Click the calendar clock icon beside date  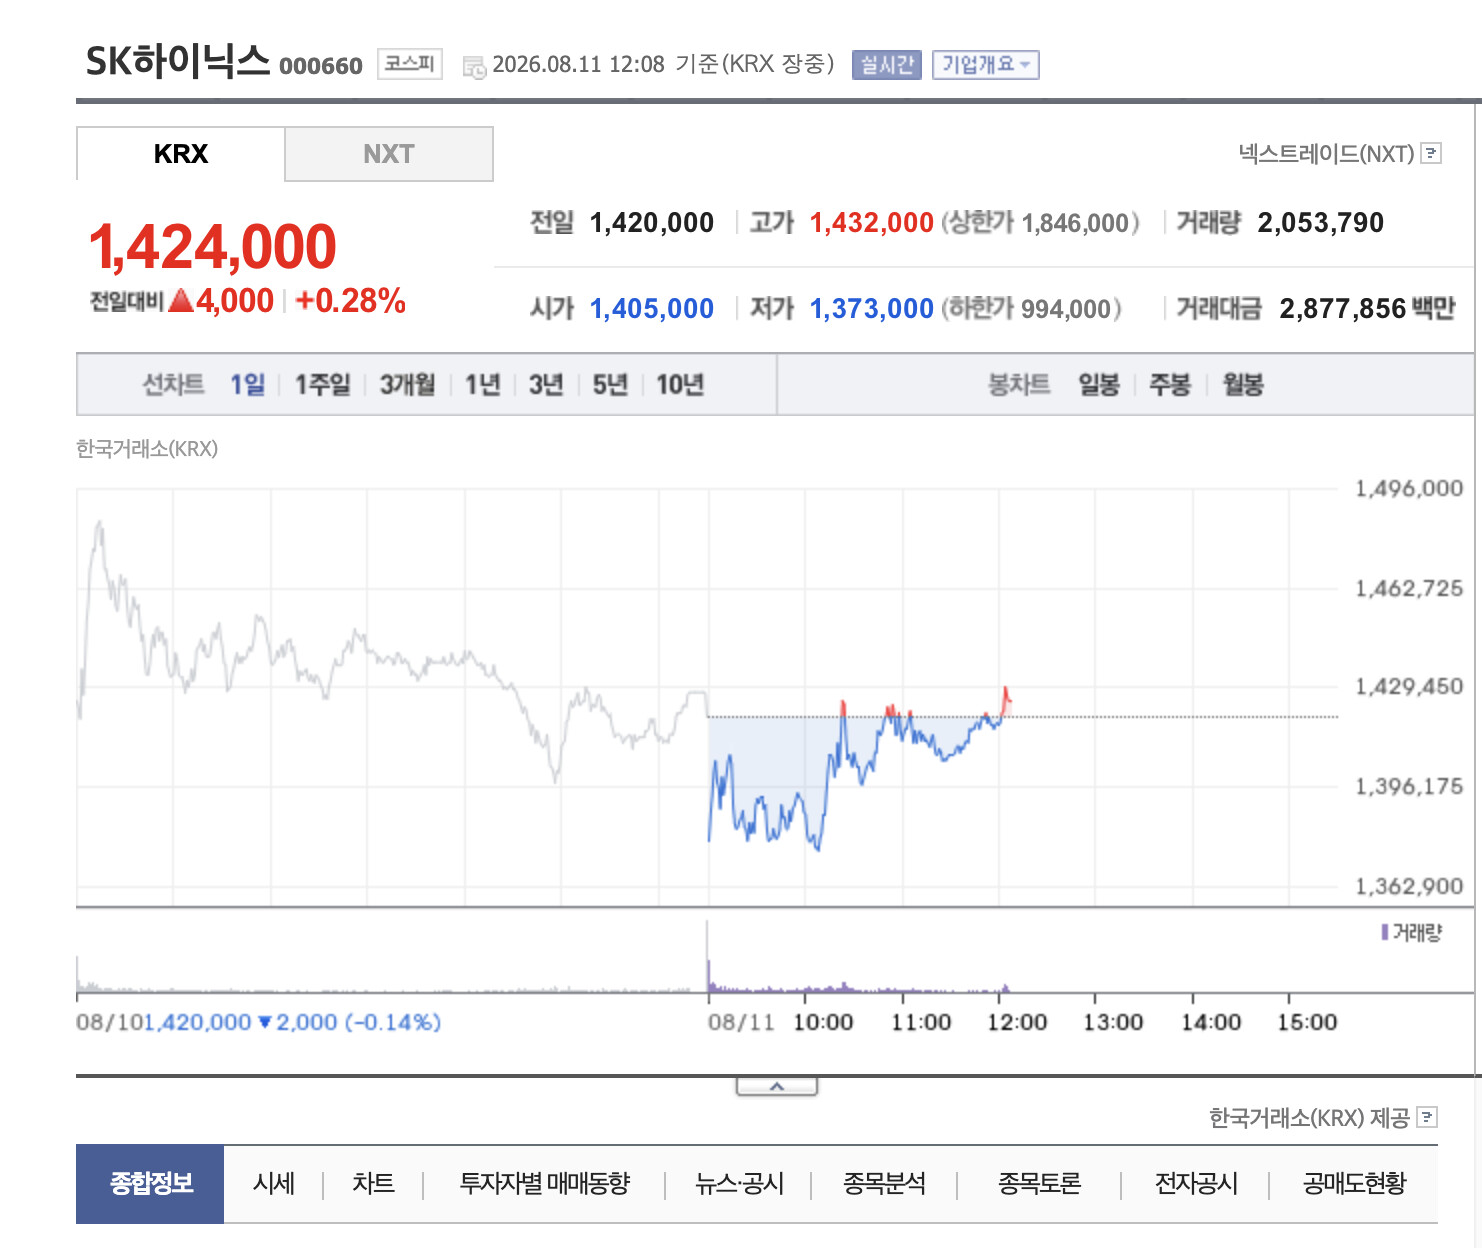pyautogui.click(x=474, y=67)
